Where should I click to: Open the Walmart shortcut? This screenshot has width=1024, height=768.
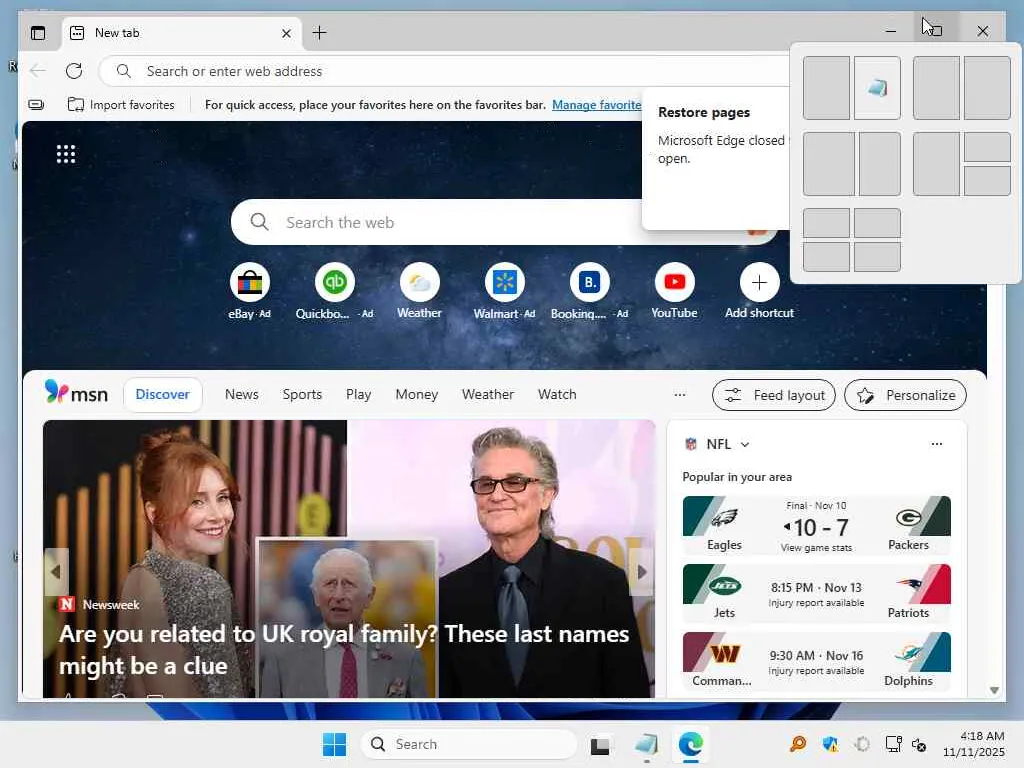(504, 291)
